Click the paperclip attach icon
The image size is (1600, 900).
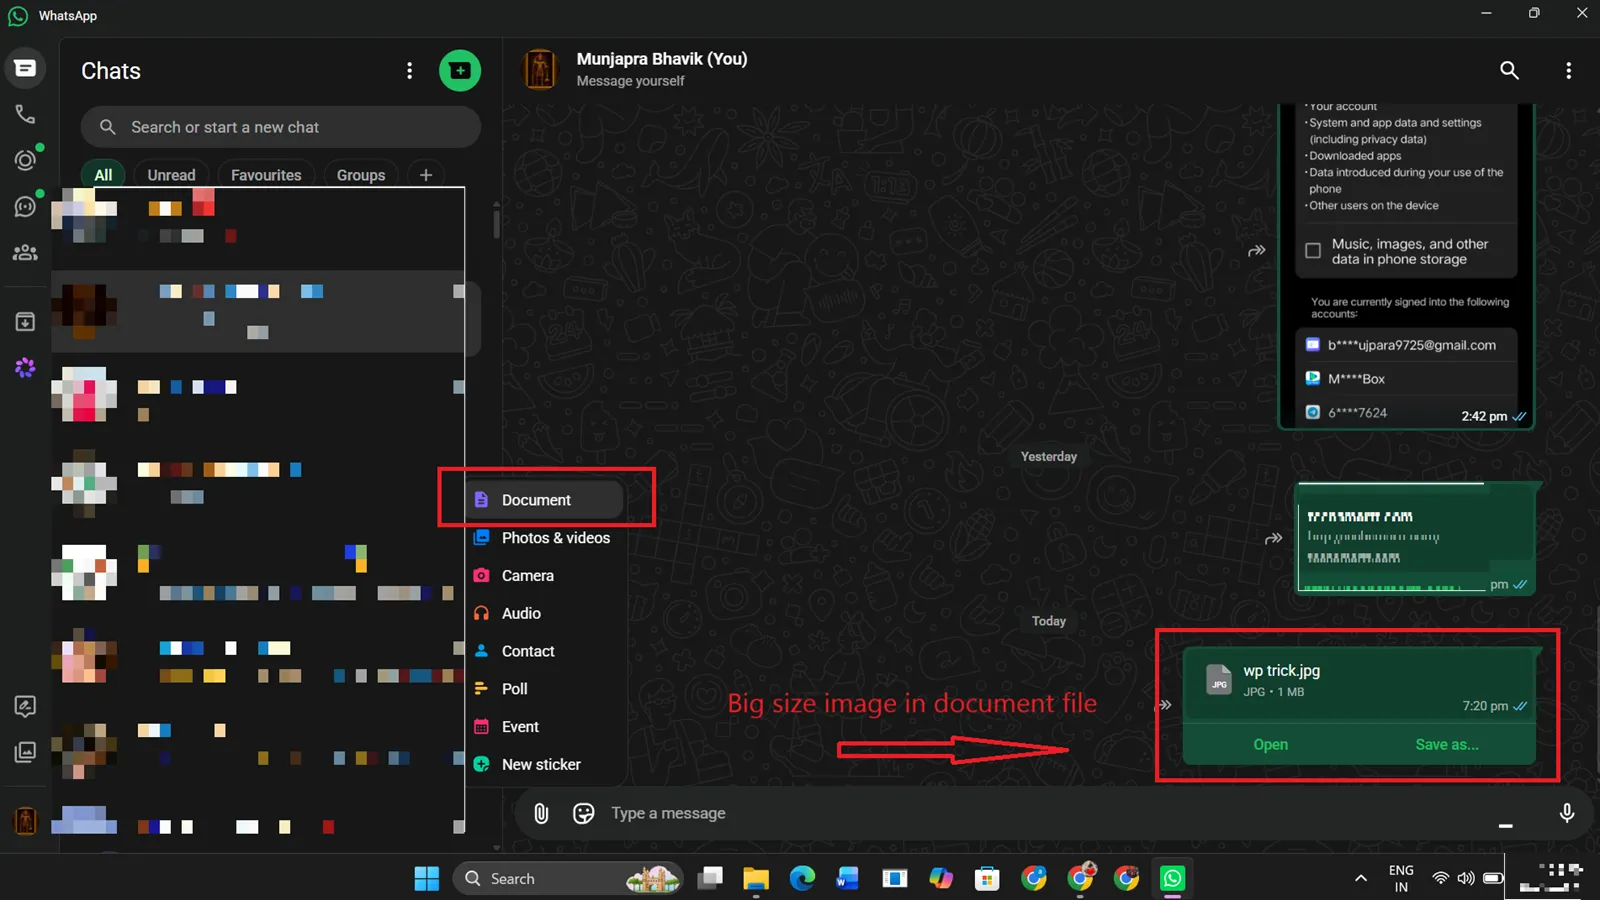click(x=541, y=813)
